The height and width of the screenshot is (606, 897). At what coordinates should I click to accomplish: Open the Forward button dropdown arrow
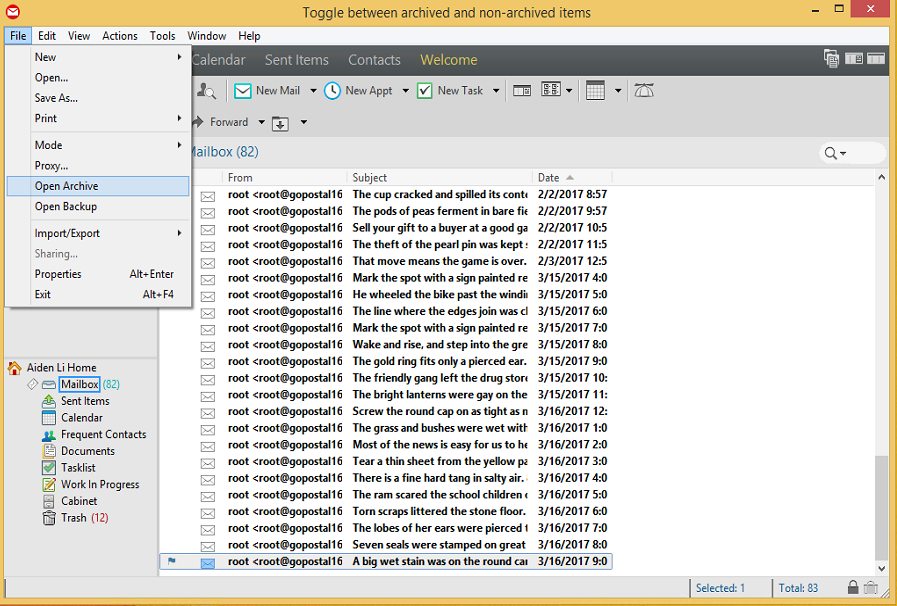click(262, 123)
